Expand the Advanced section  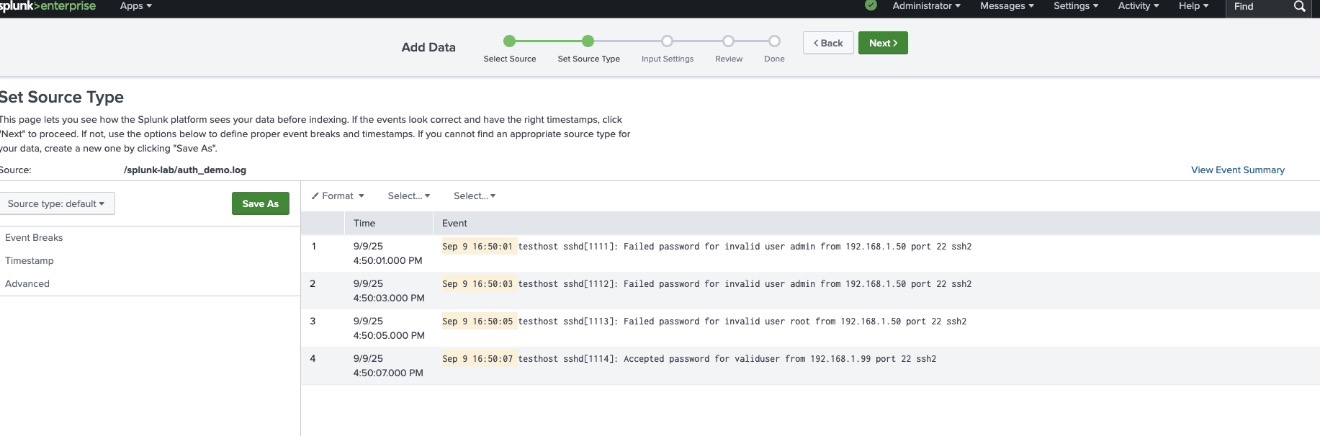[x=27, y=284]
